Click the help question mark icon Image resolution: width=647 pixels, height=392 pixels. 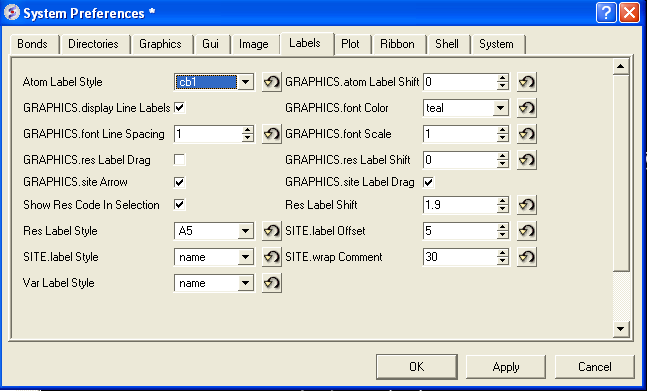pyautogui.click(x=606, y=13)
